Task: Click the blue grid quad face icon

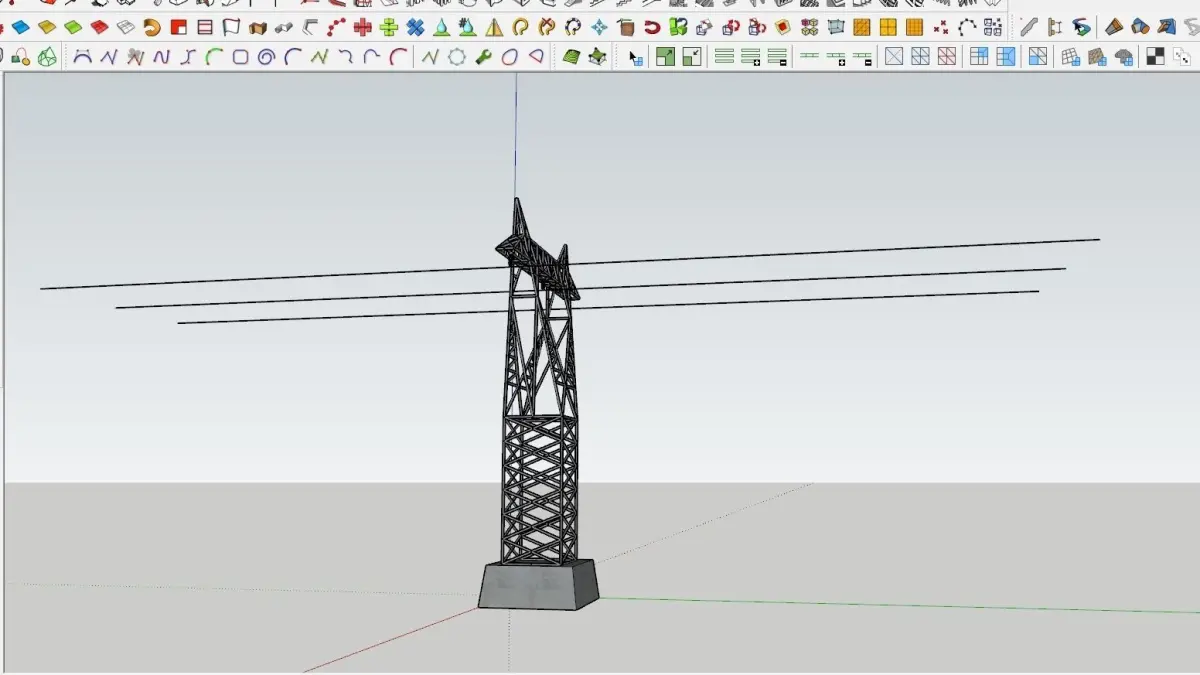Action: pyautogui.click(x=979, y=57)
